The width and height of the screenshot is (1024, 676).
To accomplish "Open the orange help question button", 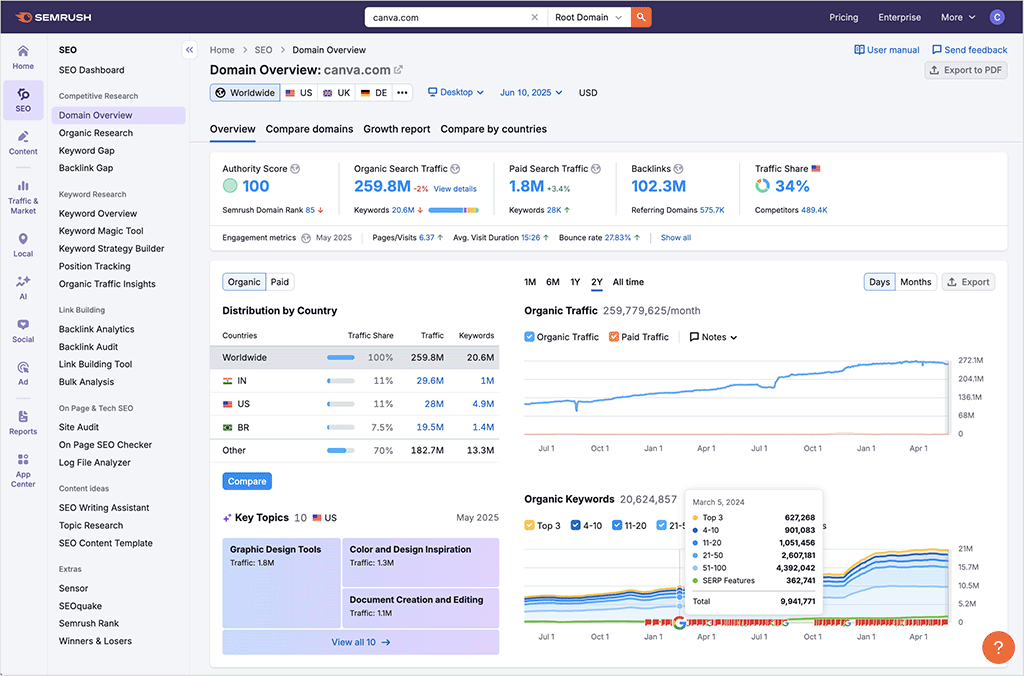I will tap(998, 647).
